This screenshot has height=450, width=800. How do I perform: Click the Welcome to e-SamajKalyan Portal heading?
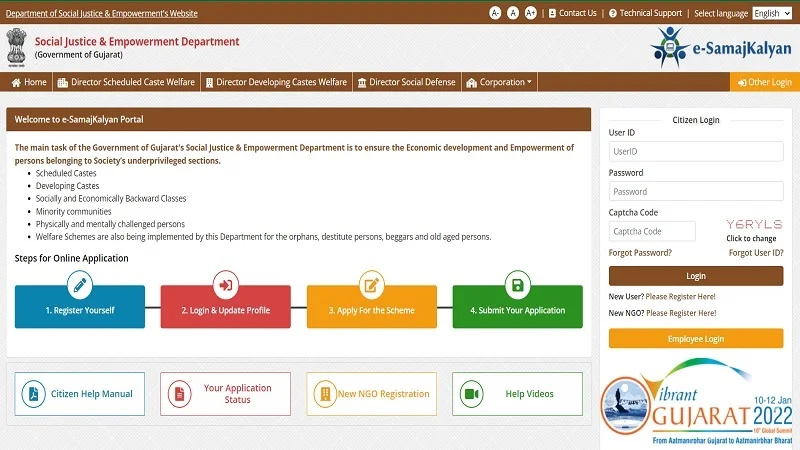point(79,119)
